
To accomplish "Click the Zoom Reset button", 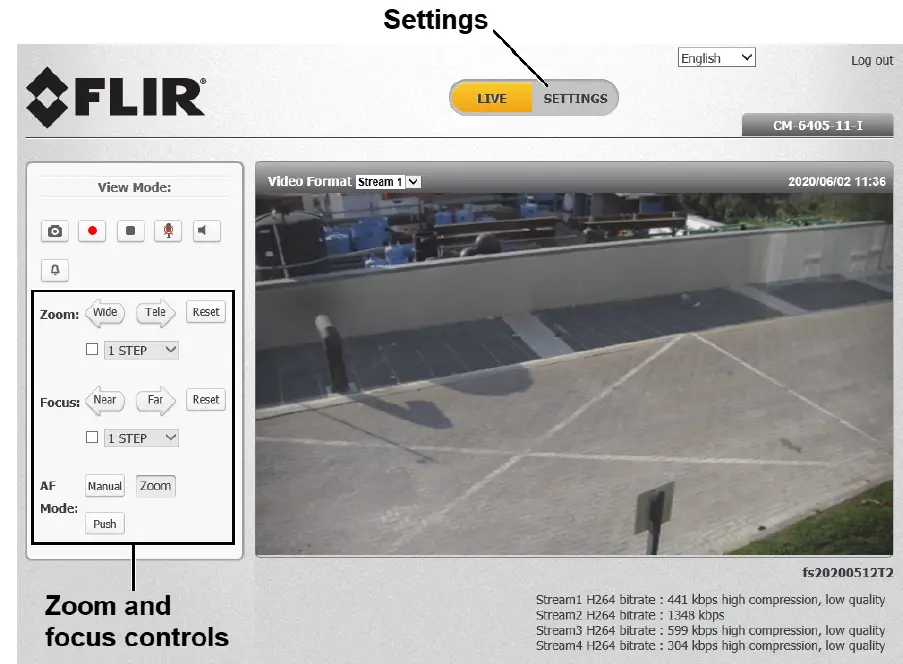I will point(205,312).
